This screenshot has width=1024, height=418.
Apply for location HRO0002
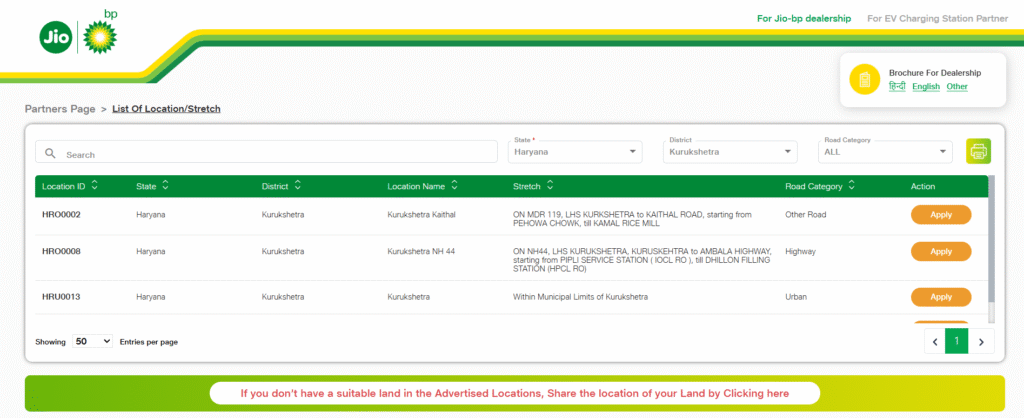pos(940,214)
